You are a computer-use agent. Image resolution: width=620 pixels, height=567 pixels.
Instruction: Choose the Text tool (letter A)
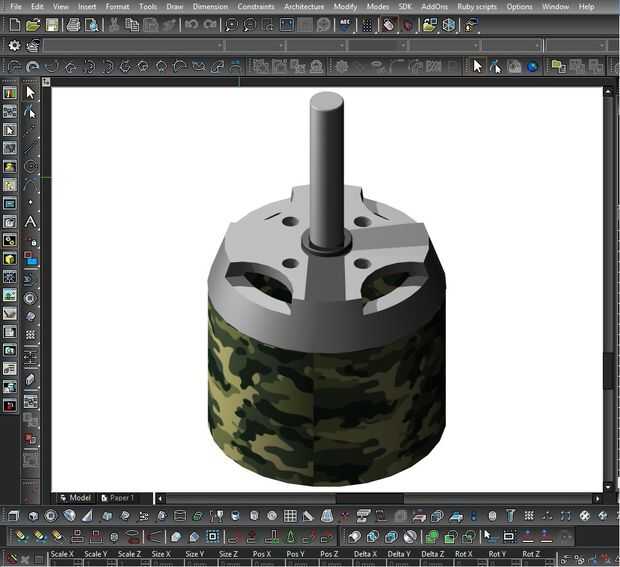coord(31,221)
